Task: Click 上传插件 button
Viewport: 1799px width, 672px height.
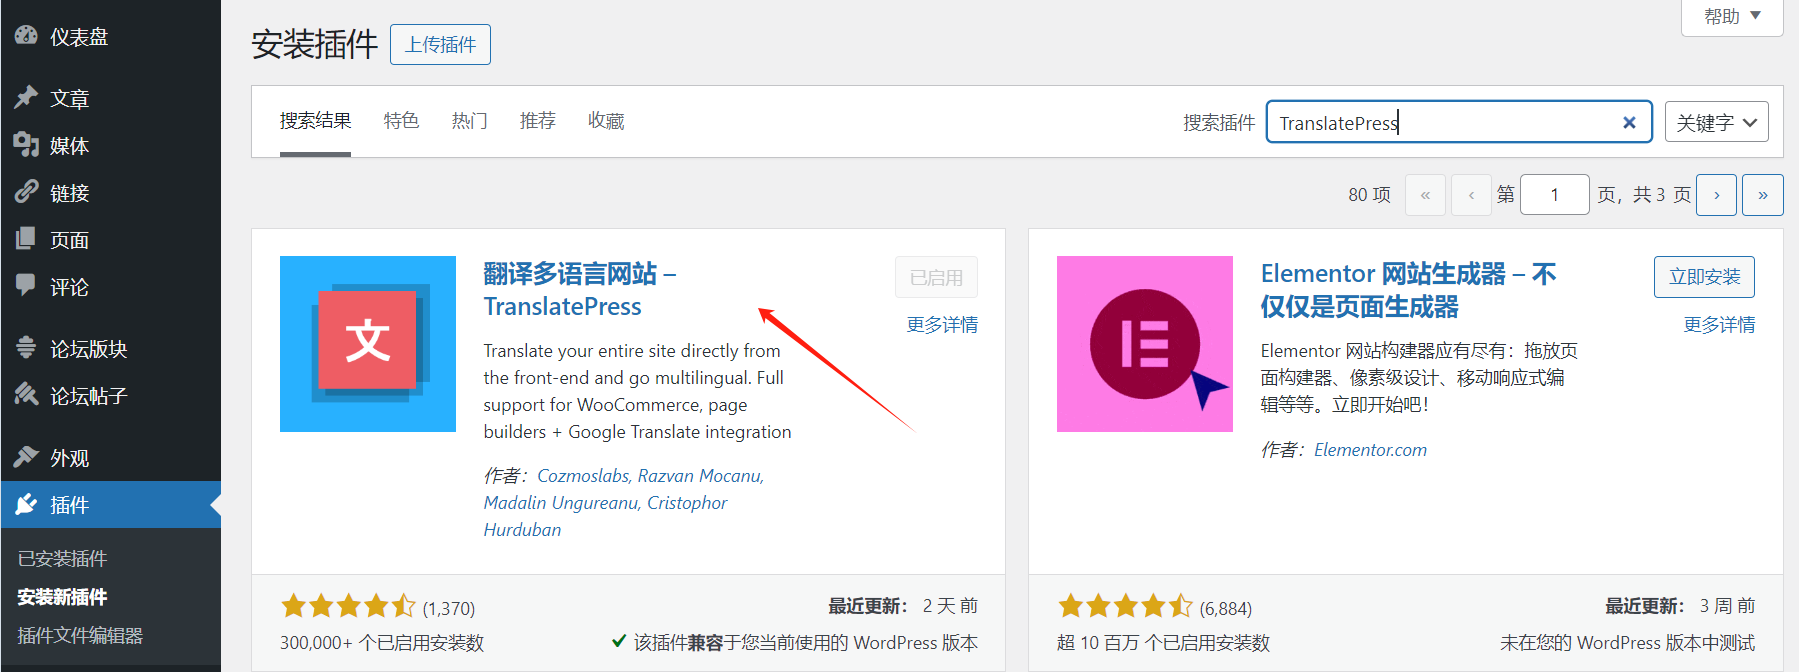Action: click(x=440, y=44)
